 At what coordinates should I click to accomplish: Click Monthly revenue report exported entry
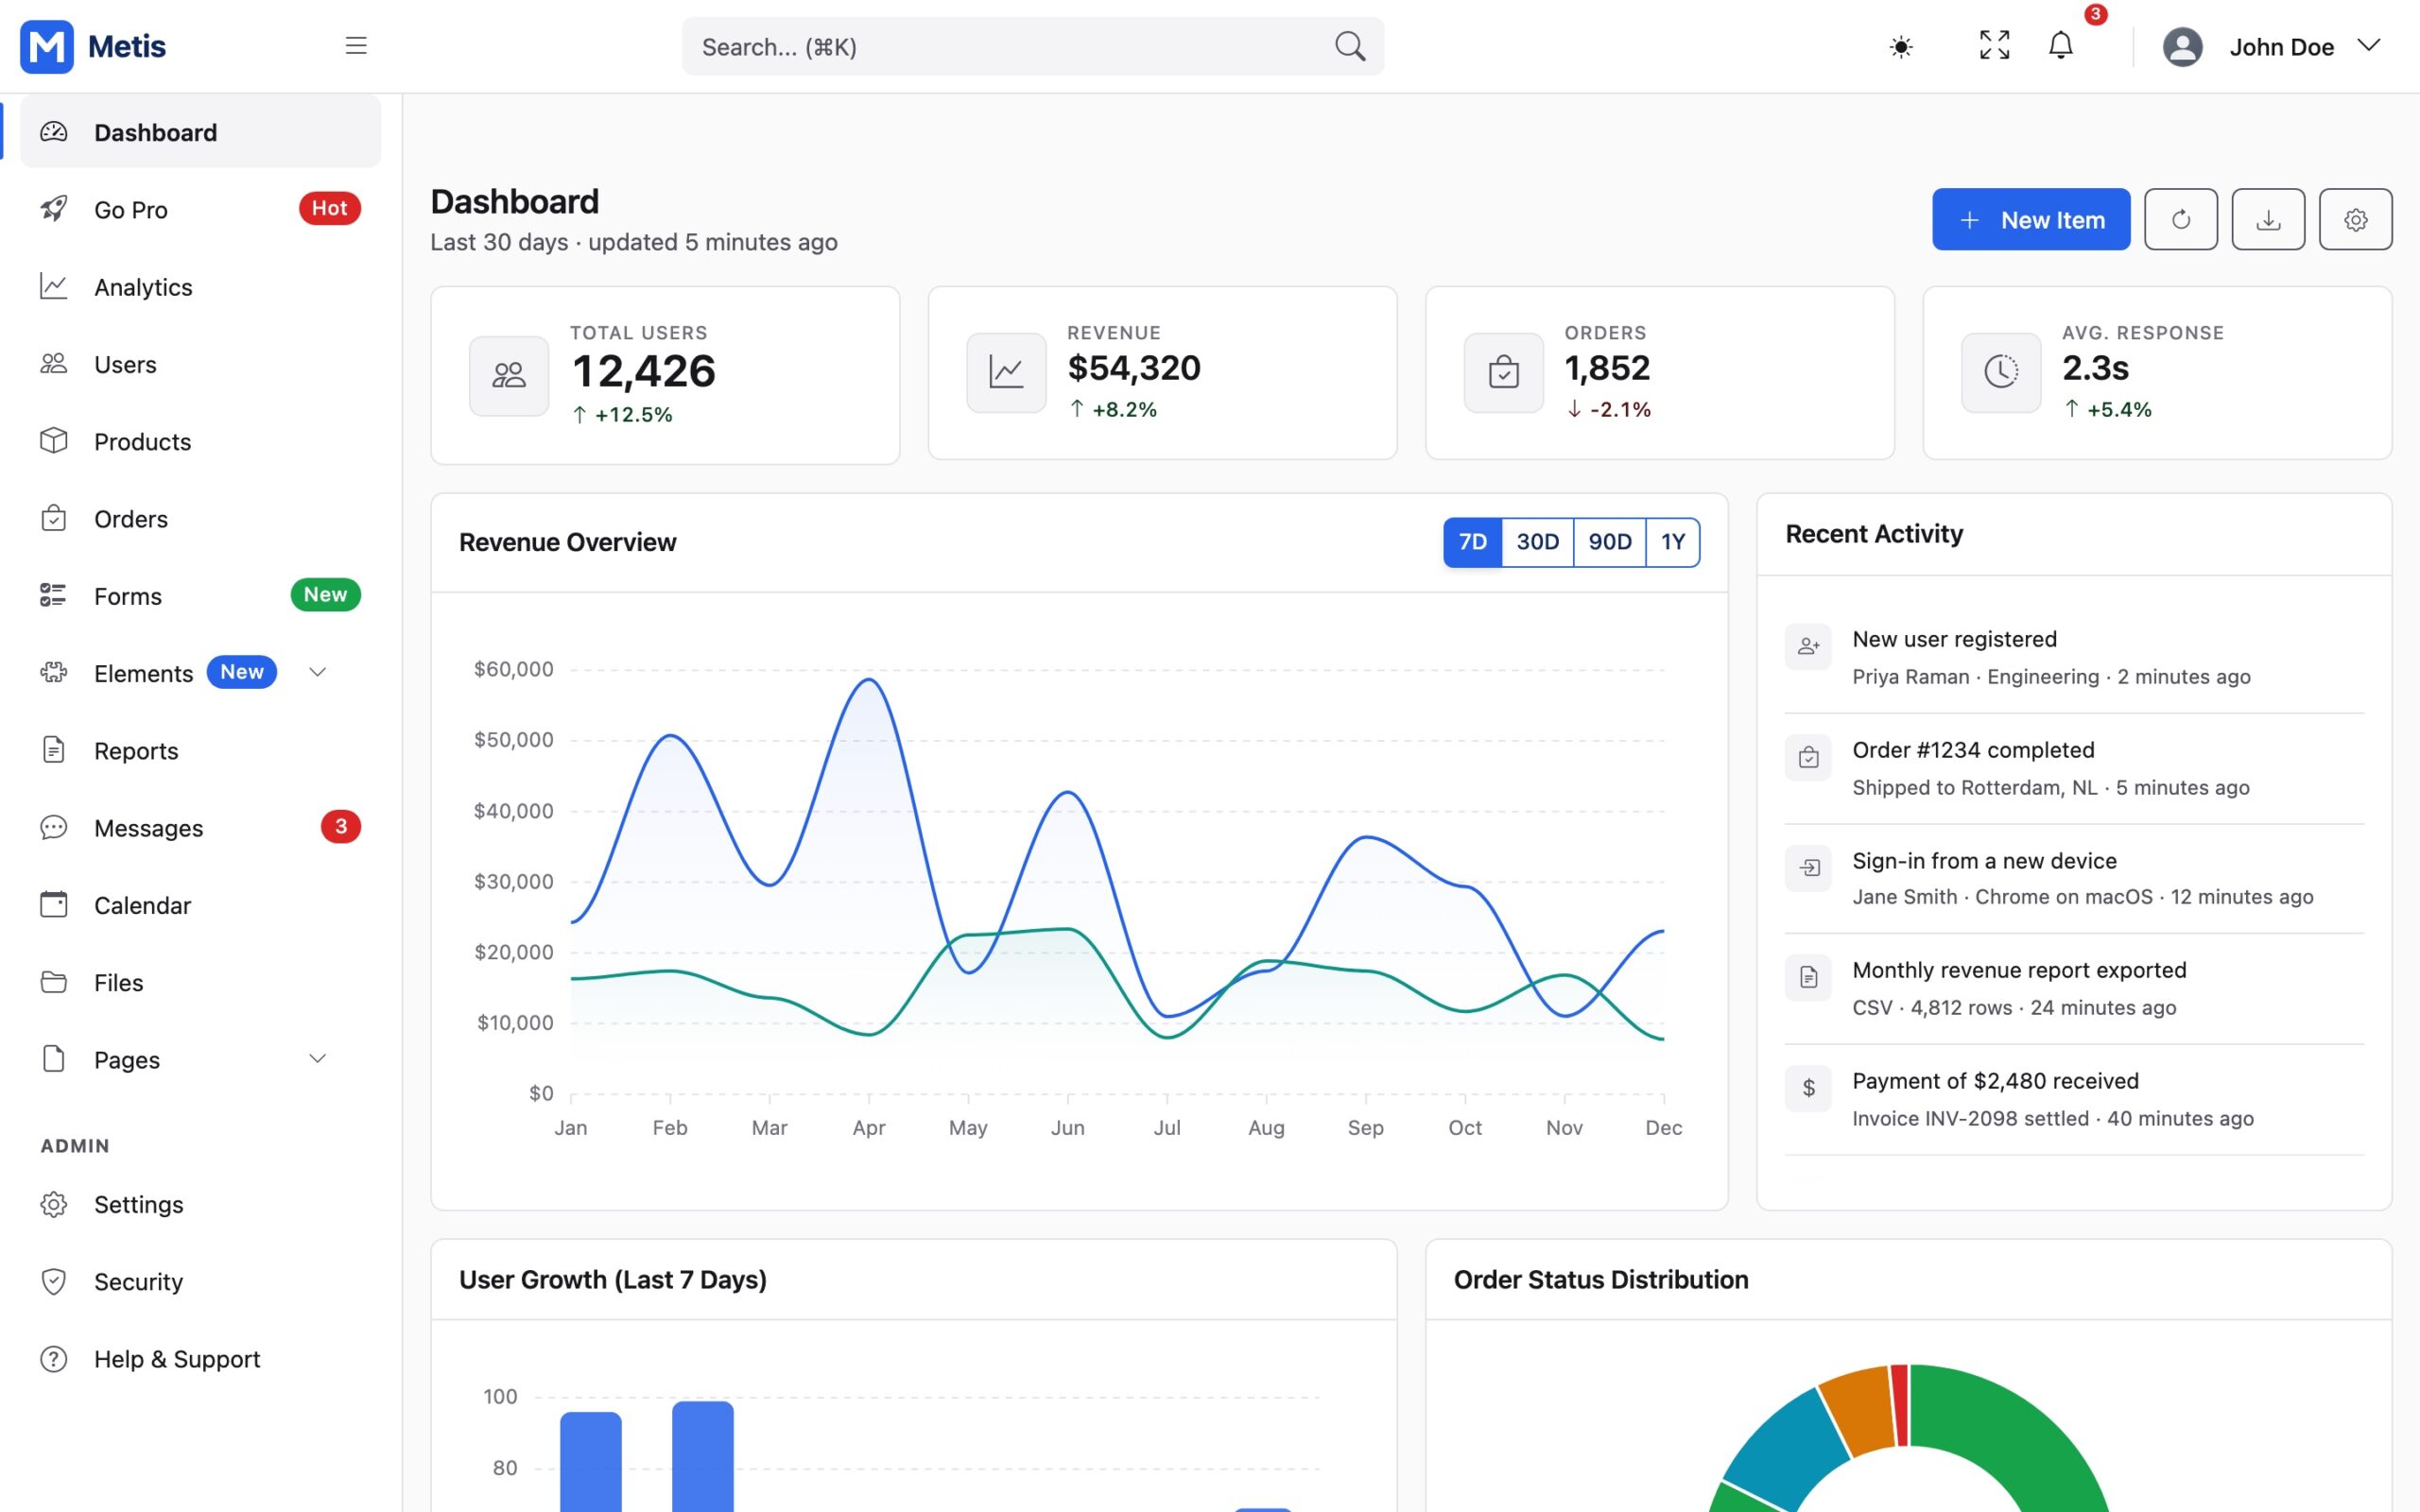tap(2074, 988)
